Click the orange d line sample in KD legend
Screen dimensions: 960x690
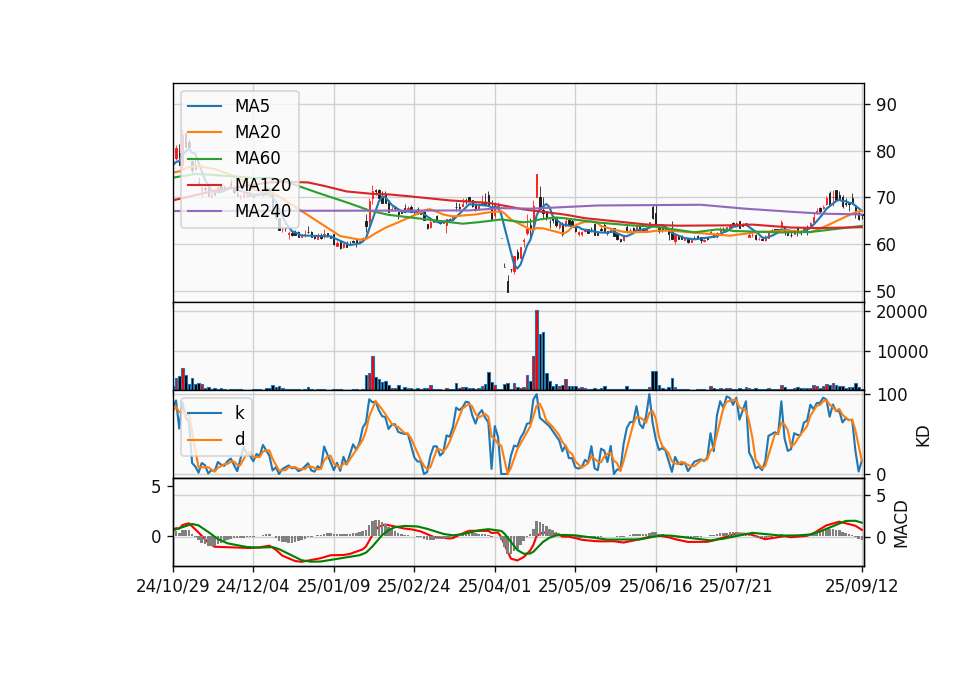pos(204,439)
